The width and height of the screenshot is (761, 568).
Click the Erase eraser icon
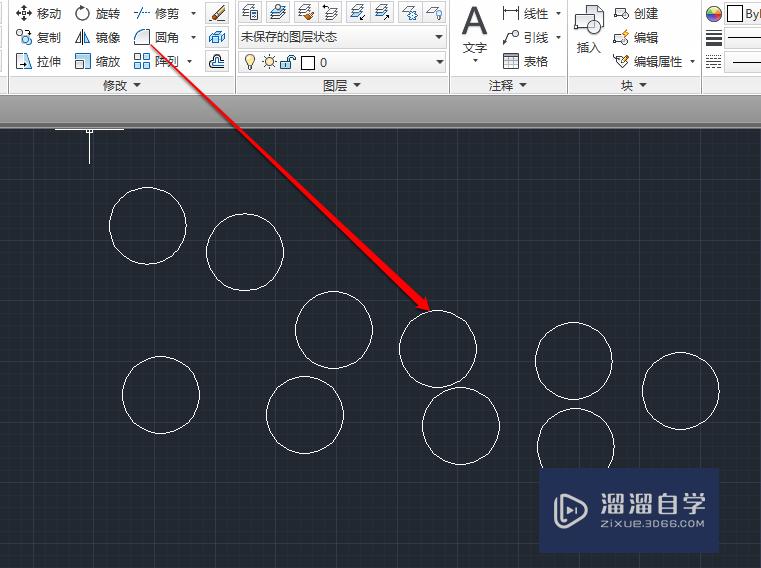[217, 13]
